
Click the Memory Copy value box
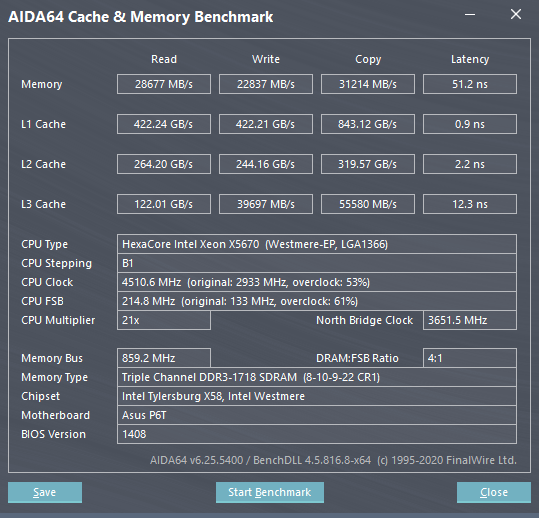tap(368, 84)
